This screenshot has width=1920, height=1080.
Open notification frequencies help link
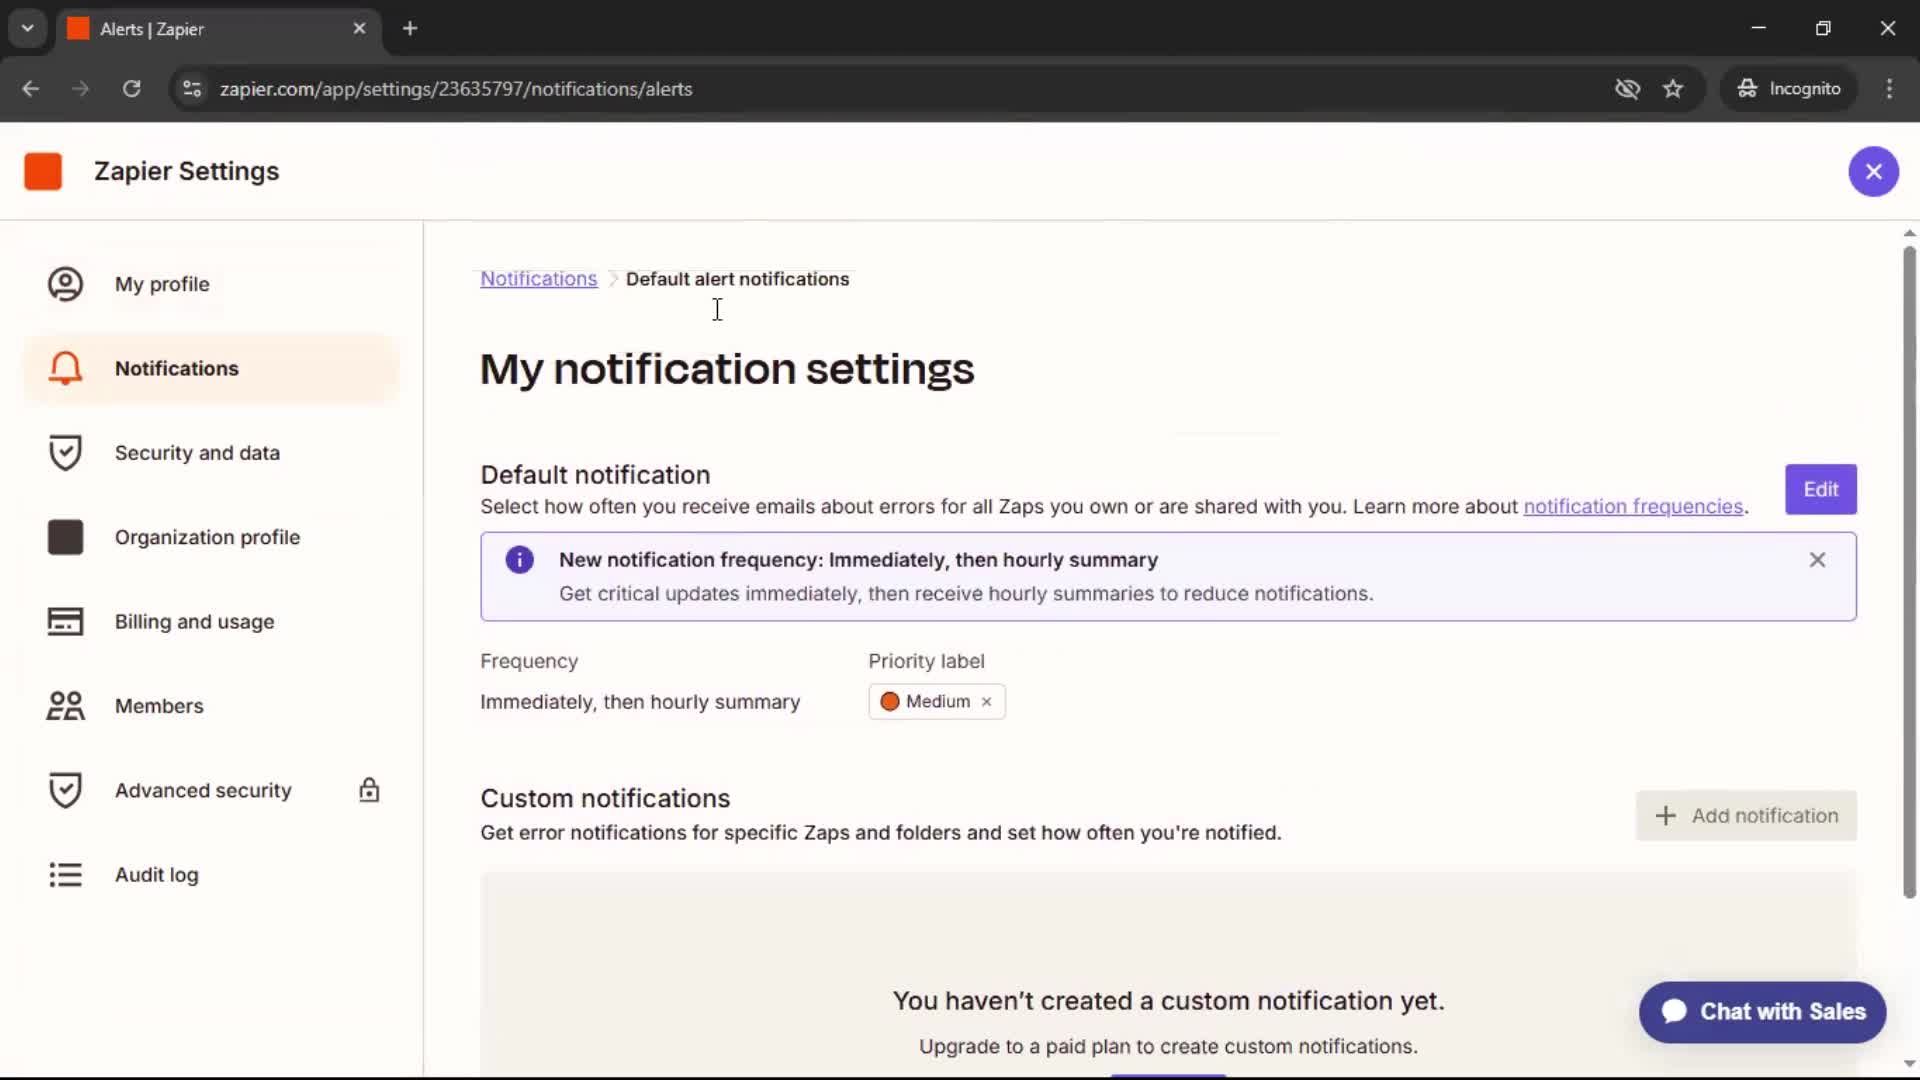[1633, 506]
